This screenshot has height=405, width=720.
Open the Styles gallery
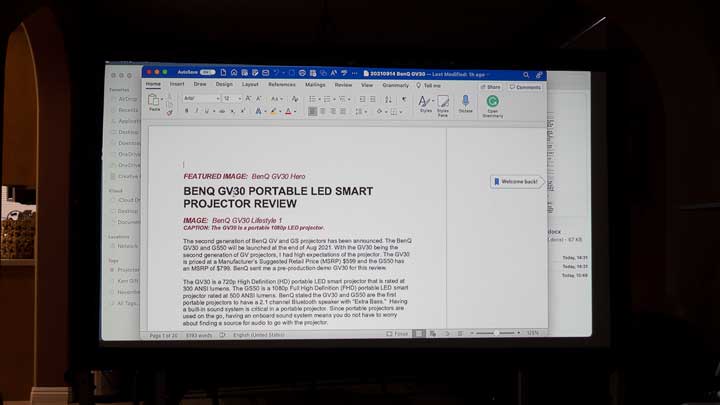coord(426,104)
